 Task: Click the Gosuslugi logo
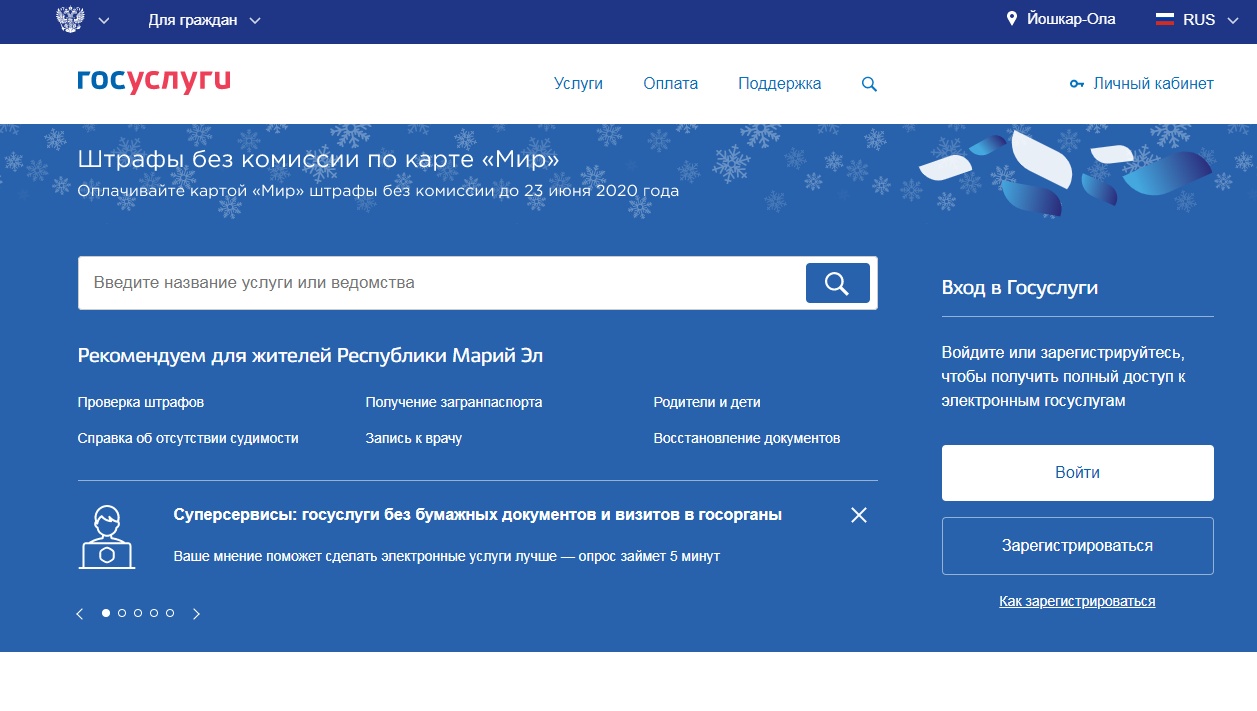coord(154,82)
